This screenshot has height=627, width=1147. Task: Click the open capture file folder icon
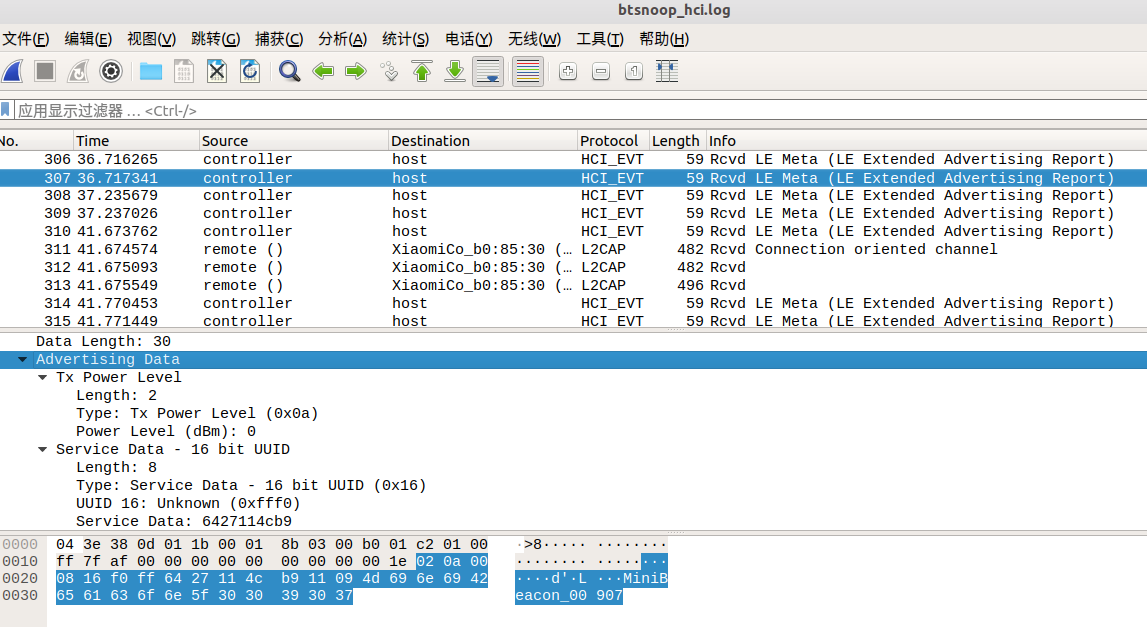tap(151, 71)
